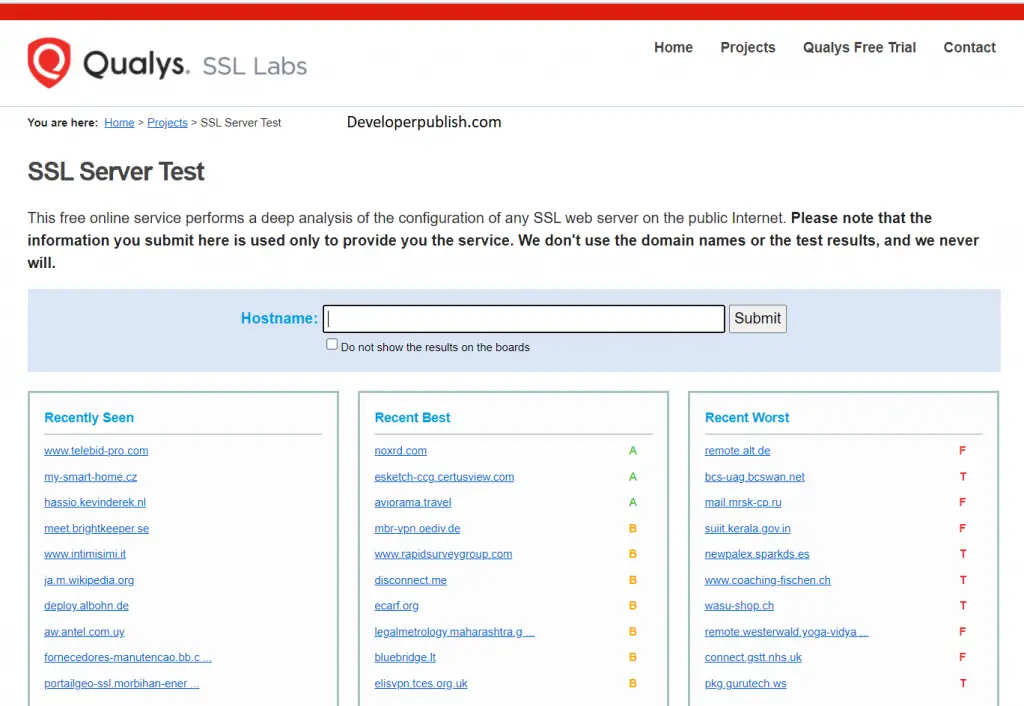Open wasu-shop.ch link
Image resolution: width=1024 pixels, height=706 pixels.
click(x=739, y=605)
